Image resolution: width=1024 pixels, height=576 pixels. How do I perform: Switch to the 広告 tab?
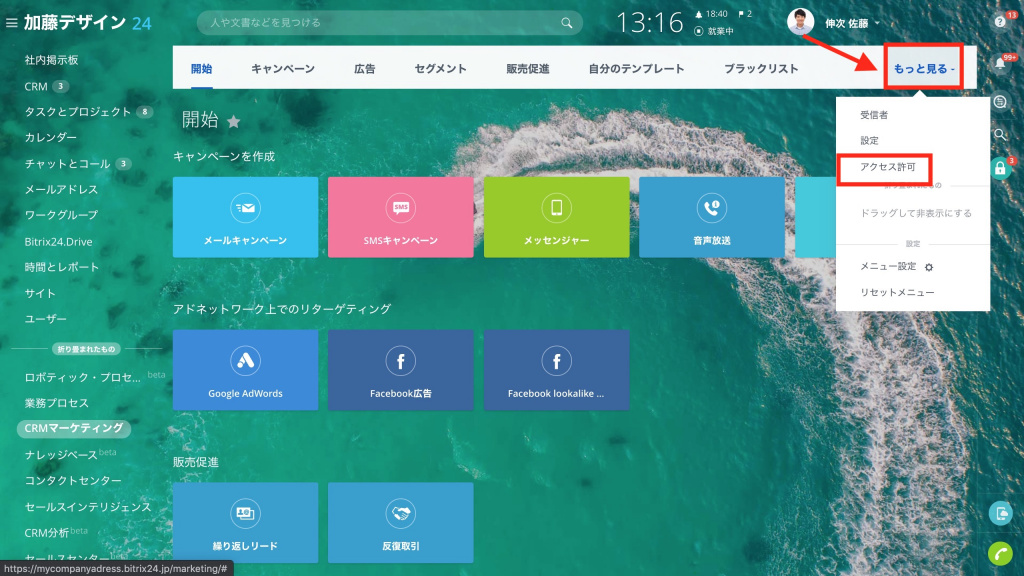[x=364, y=69]
